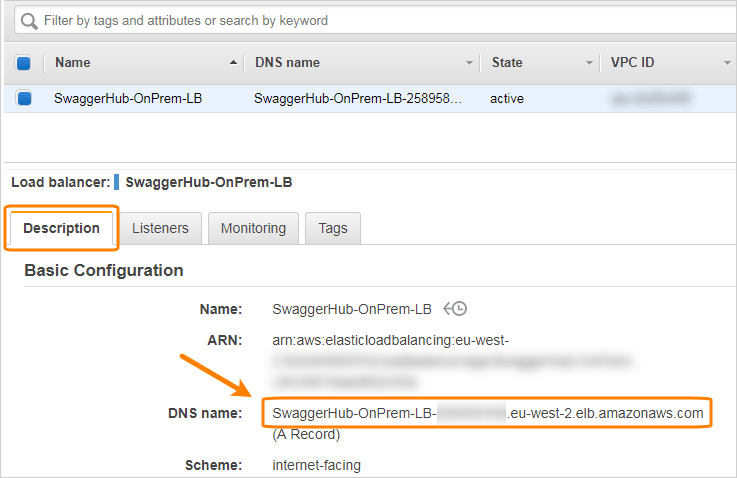Open the State column dropdown arrow
This screenshot has width=737, height=478.
coord(589,63)
